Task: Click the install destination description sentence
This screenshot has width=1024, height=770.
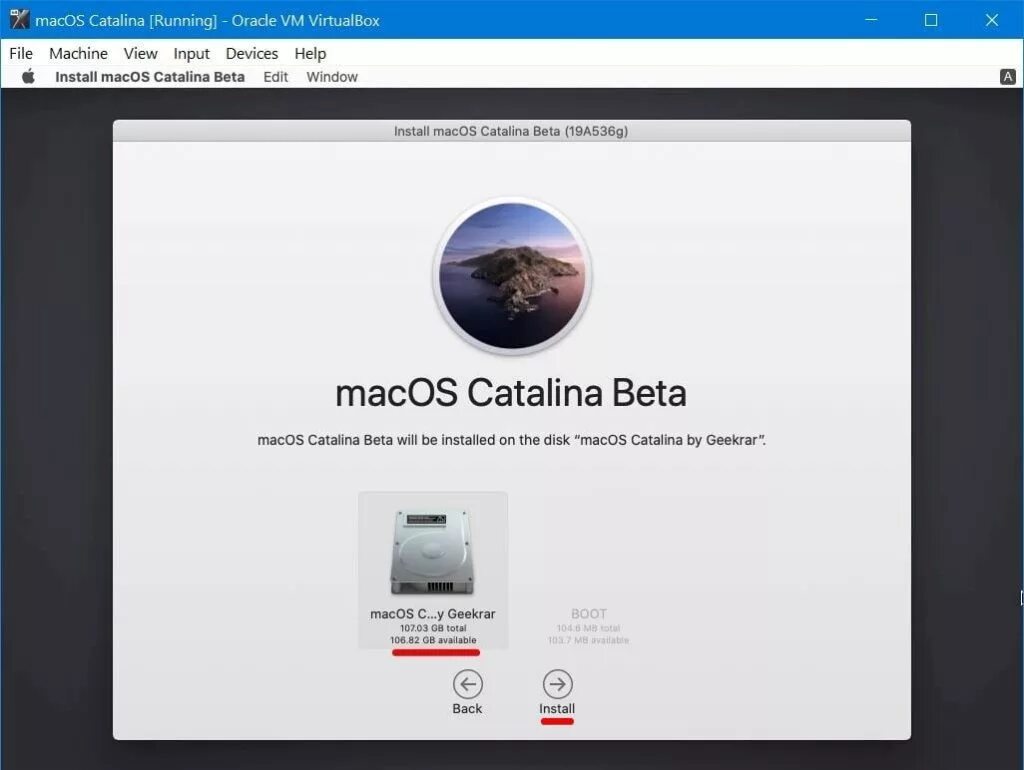Action: click(x=511, y=440)
